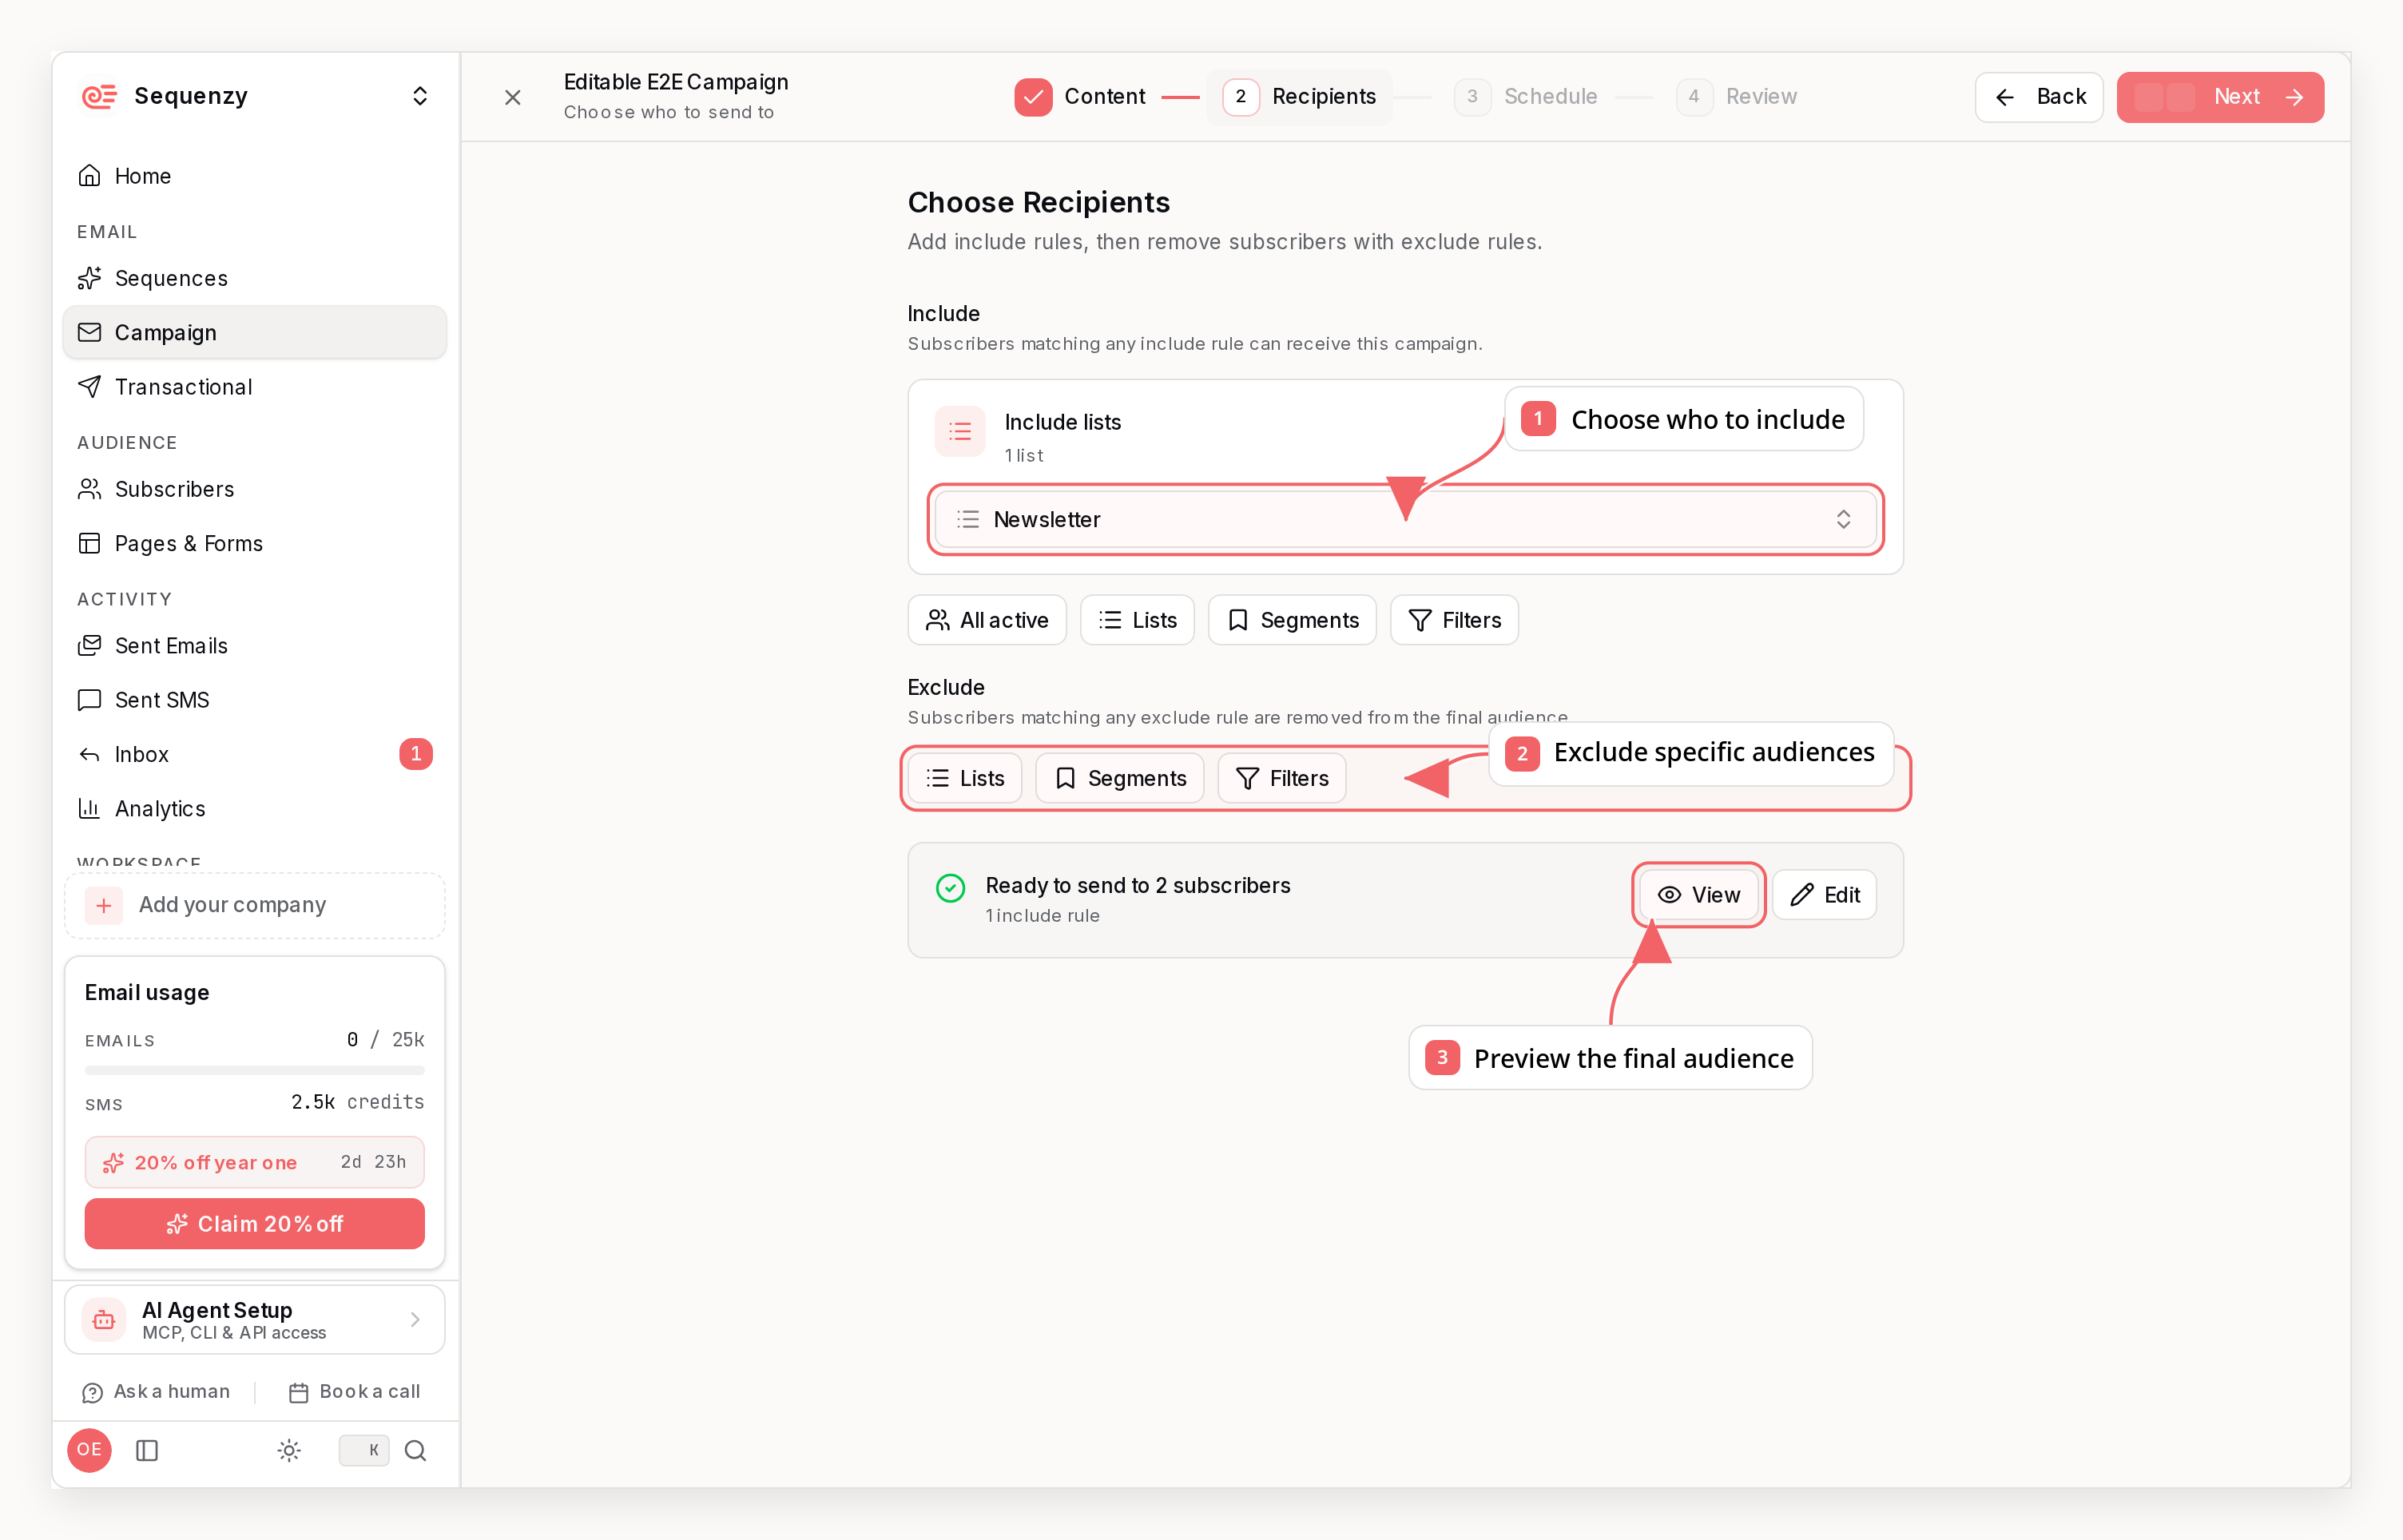Open the OE user avatar
The image size is (2403, 1540).
coord(89,1450)
